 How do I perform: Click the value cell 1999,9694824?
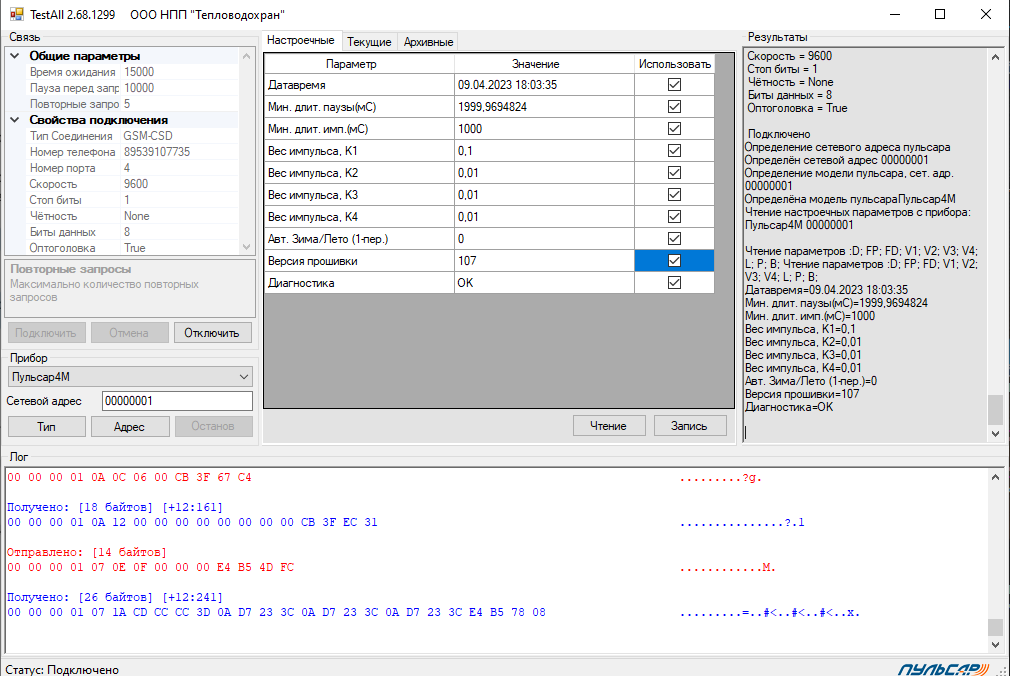point(544,106)
